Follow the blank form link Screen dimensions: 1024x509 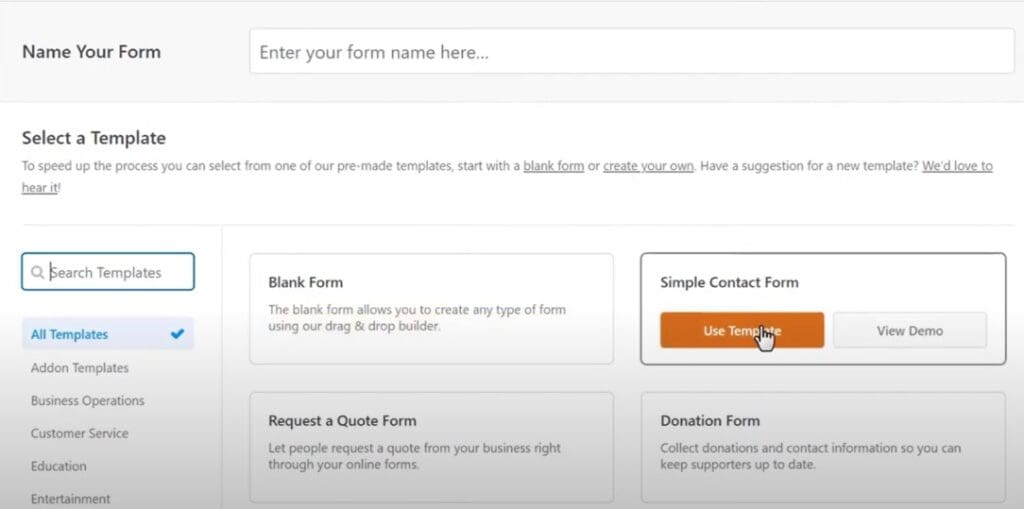(554, 166)
